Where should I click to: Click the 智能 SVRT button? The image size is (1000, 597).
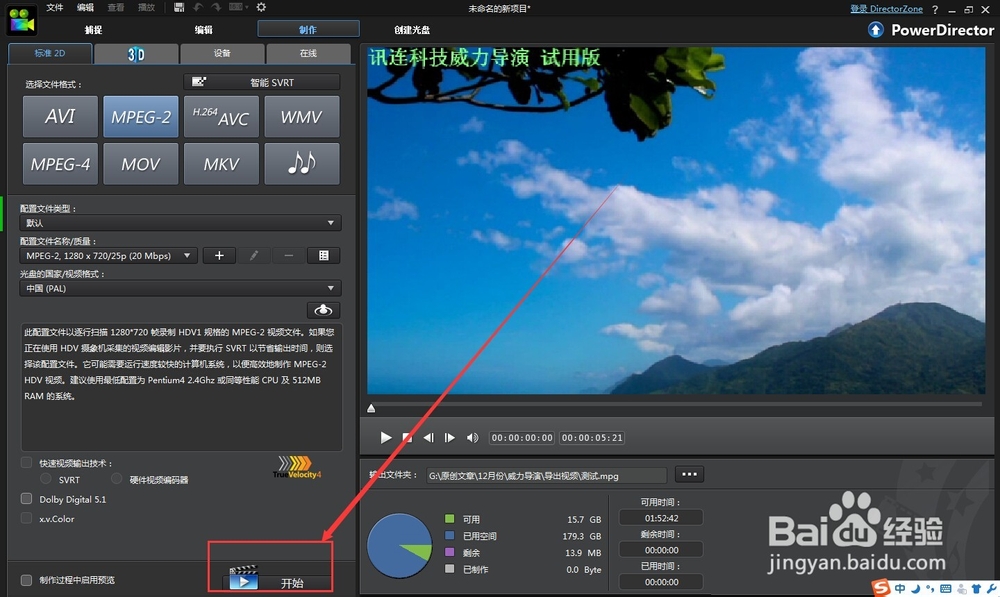point(262,82)
